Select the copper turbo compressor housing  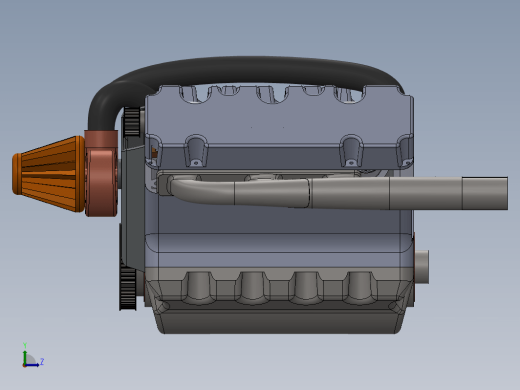pos(101,173)
